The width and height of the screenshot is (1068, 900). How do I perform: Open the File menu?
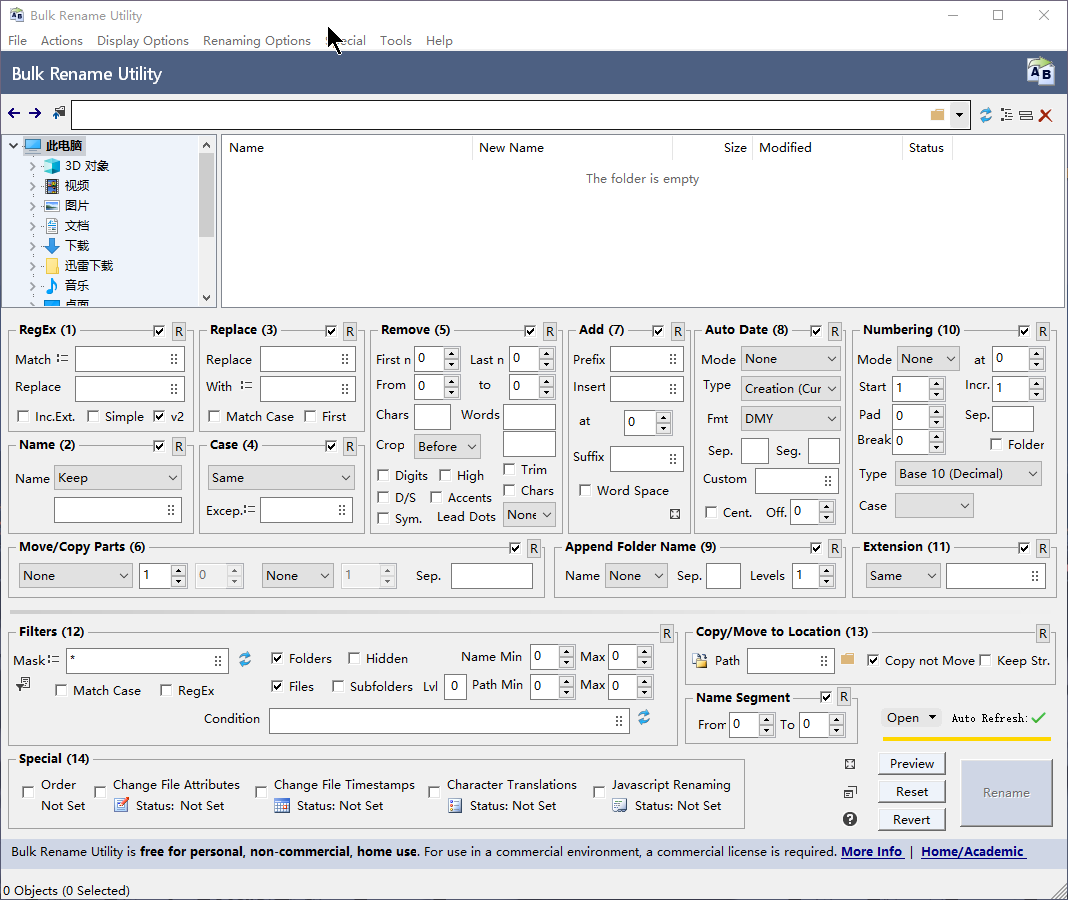point(18,40)
